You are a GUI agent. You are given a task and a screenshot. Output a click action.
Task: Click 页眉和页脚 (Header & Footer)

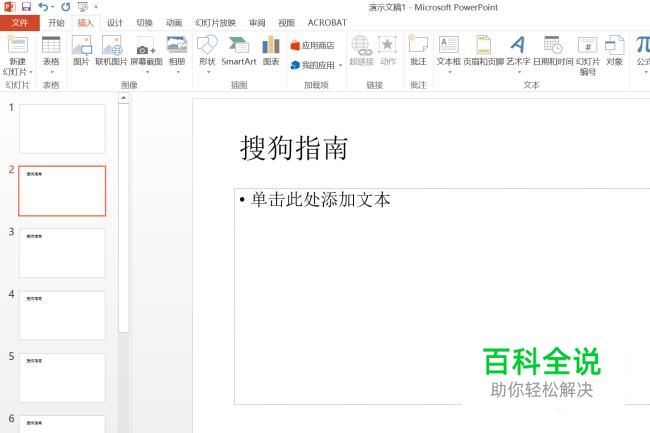coord(483,50)
